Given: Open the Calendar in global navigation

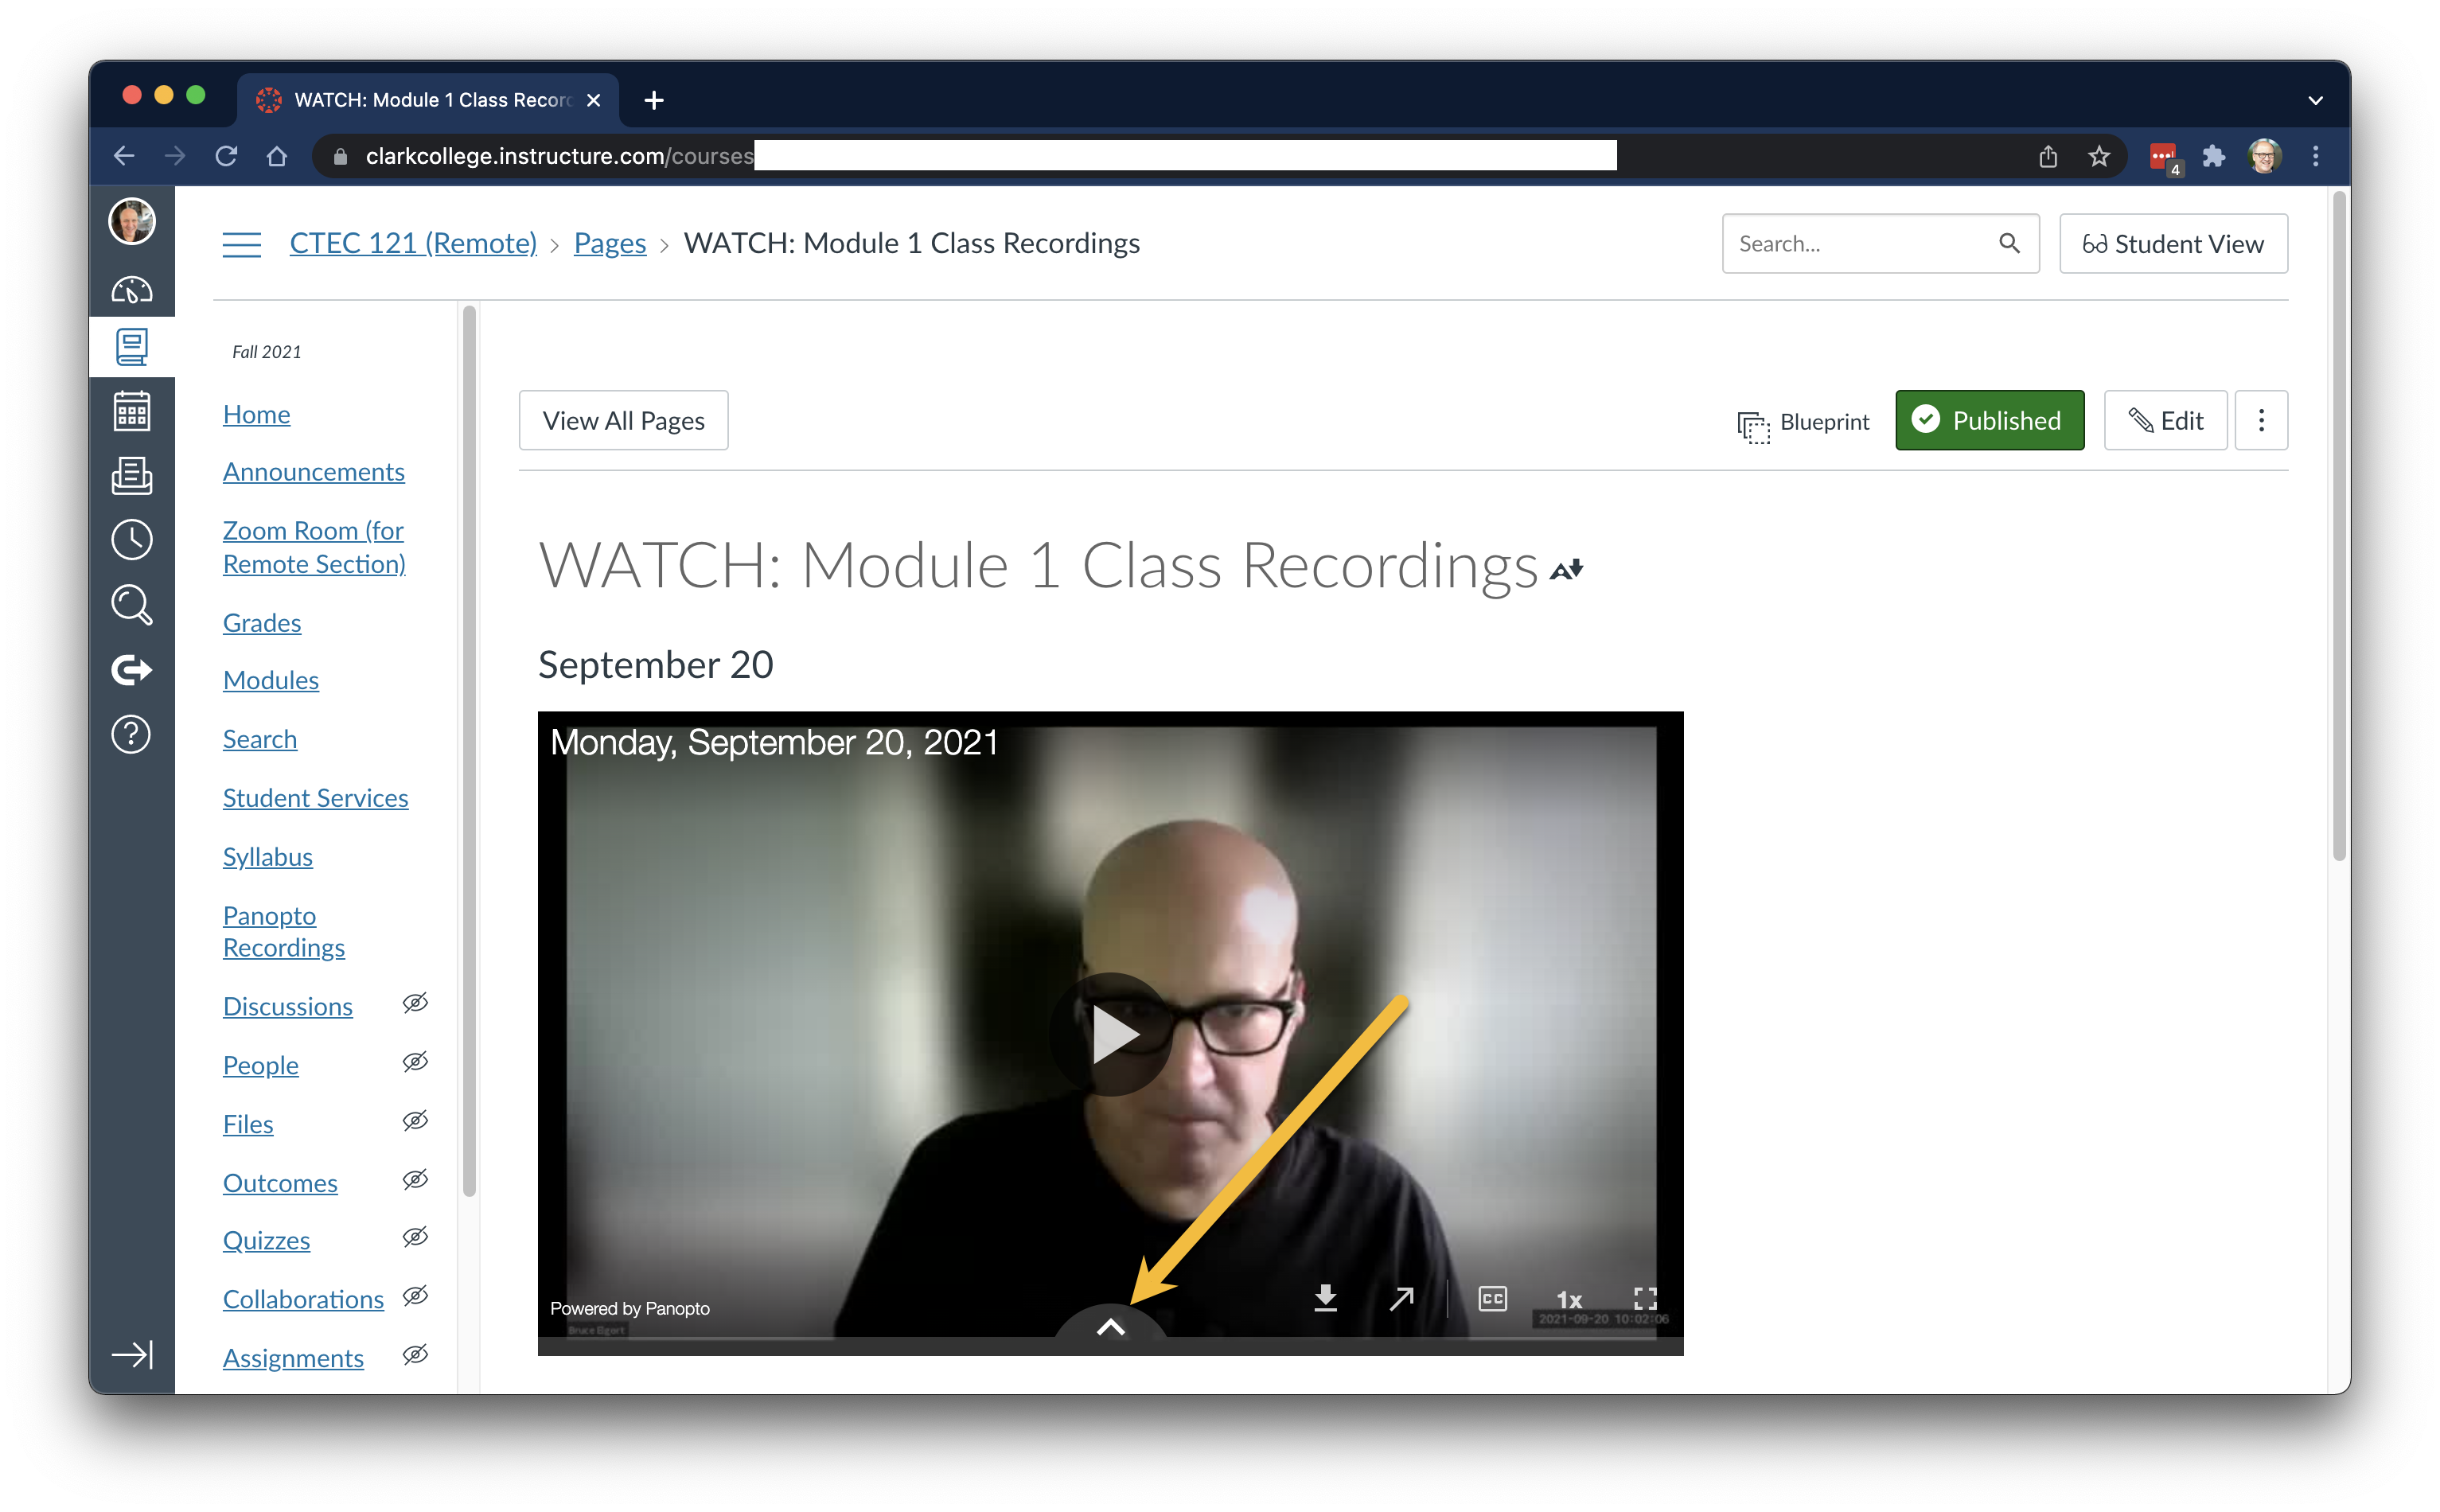Looking at the screenshot, I should pos(131,411).
